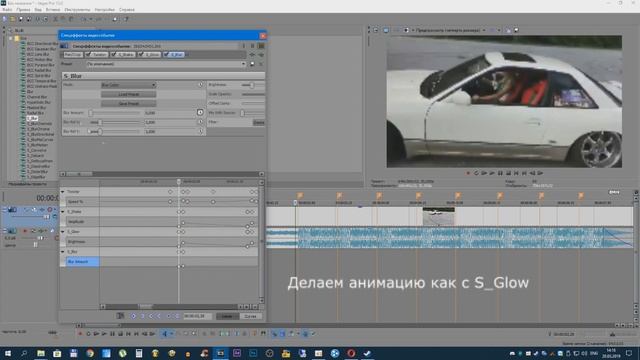Screen dimensions: 640x360
Task: Click the Blur Amount slider handle
Action: tap(91, 113)
